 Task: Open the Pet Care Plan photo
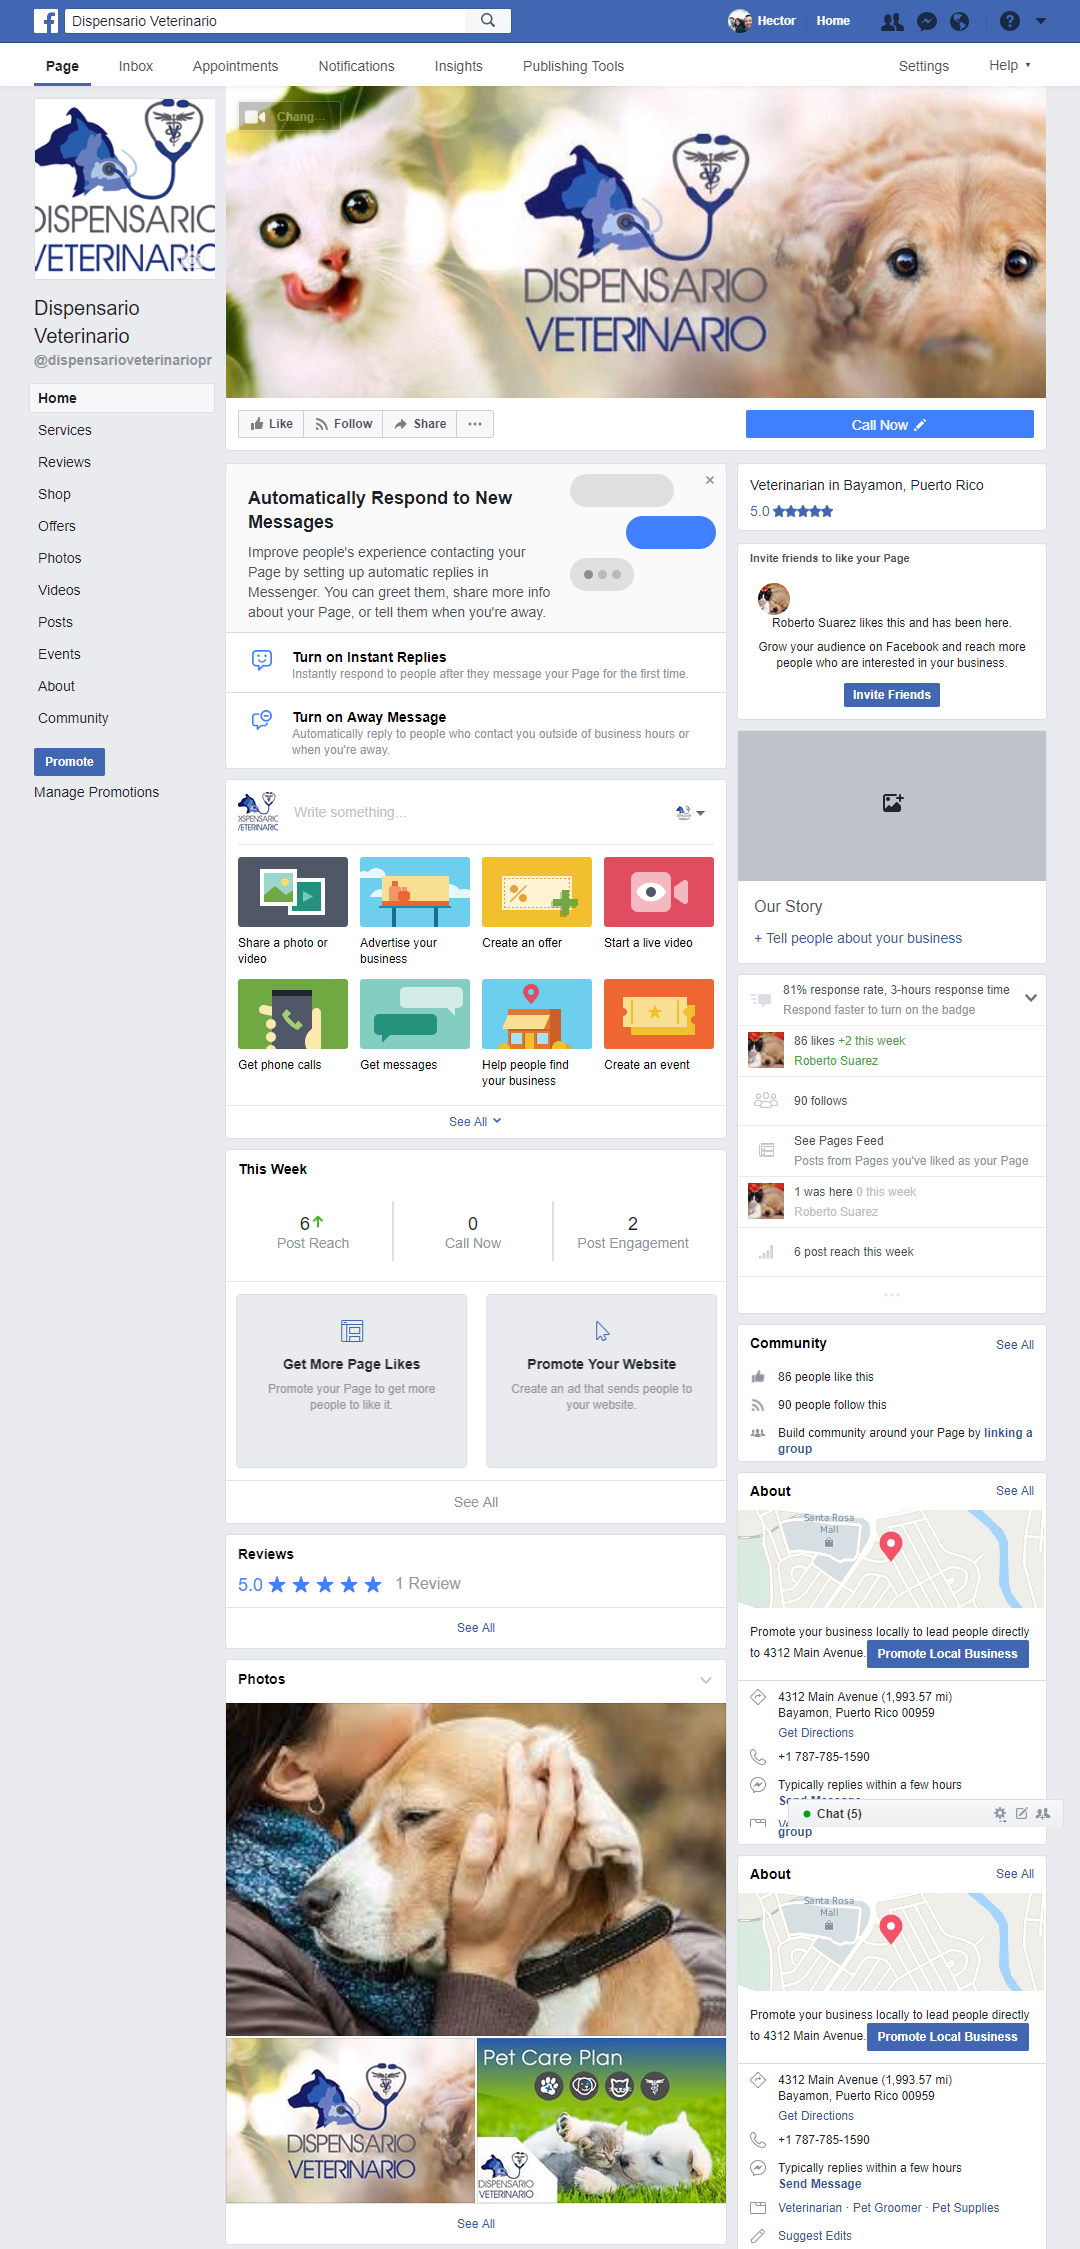(601, 2120)
